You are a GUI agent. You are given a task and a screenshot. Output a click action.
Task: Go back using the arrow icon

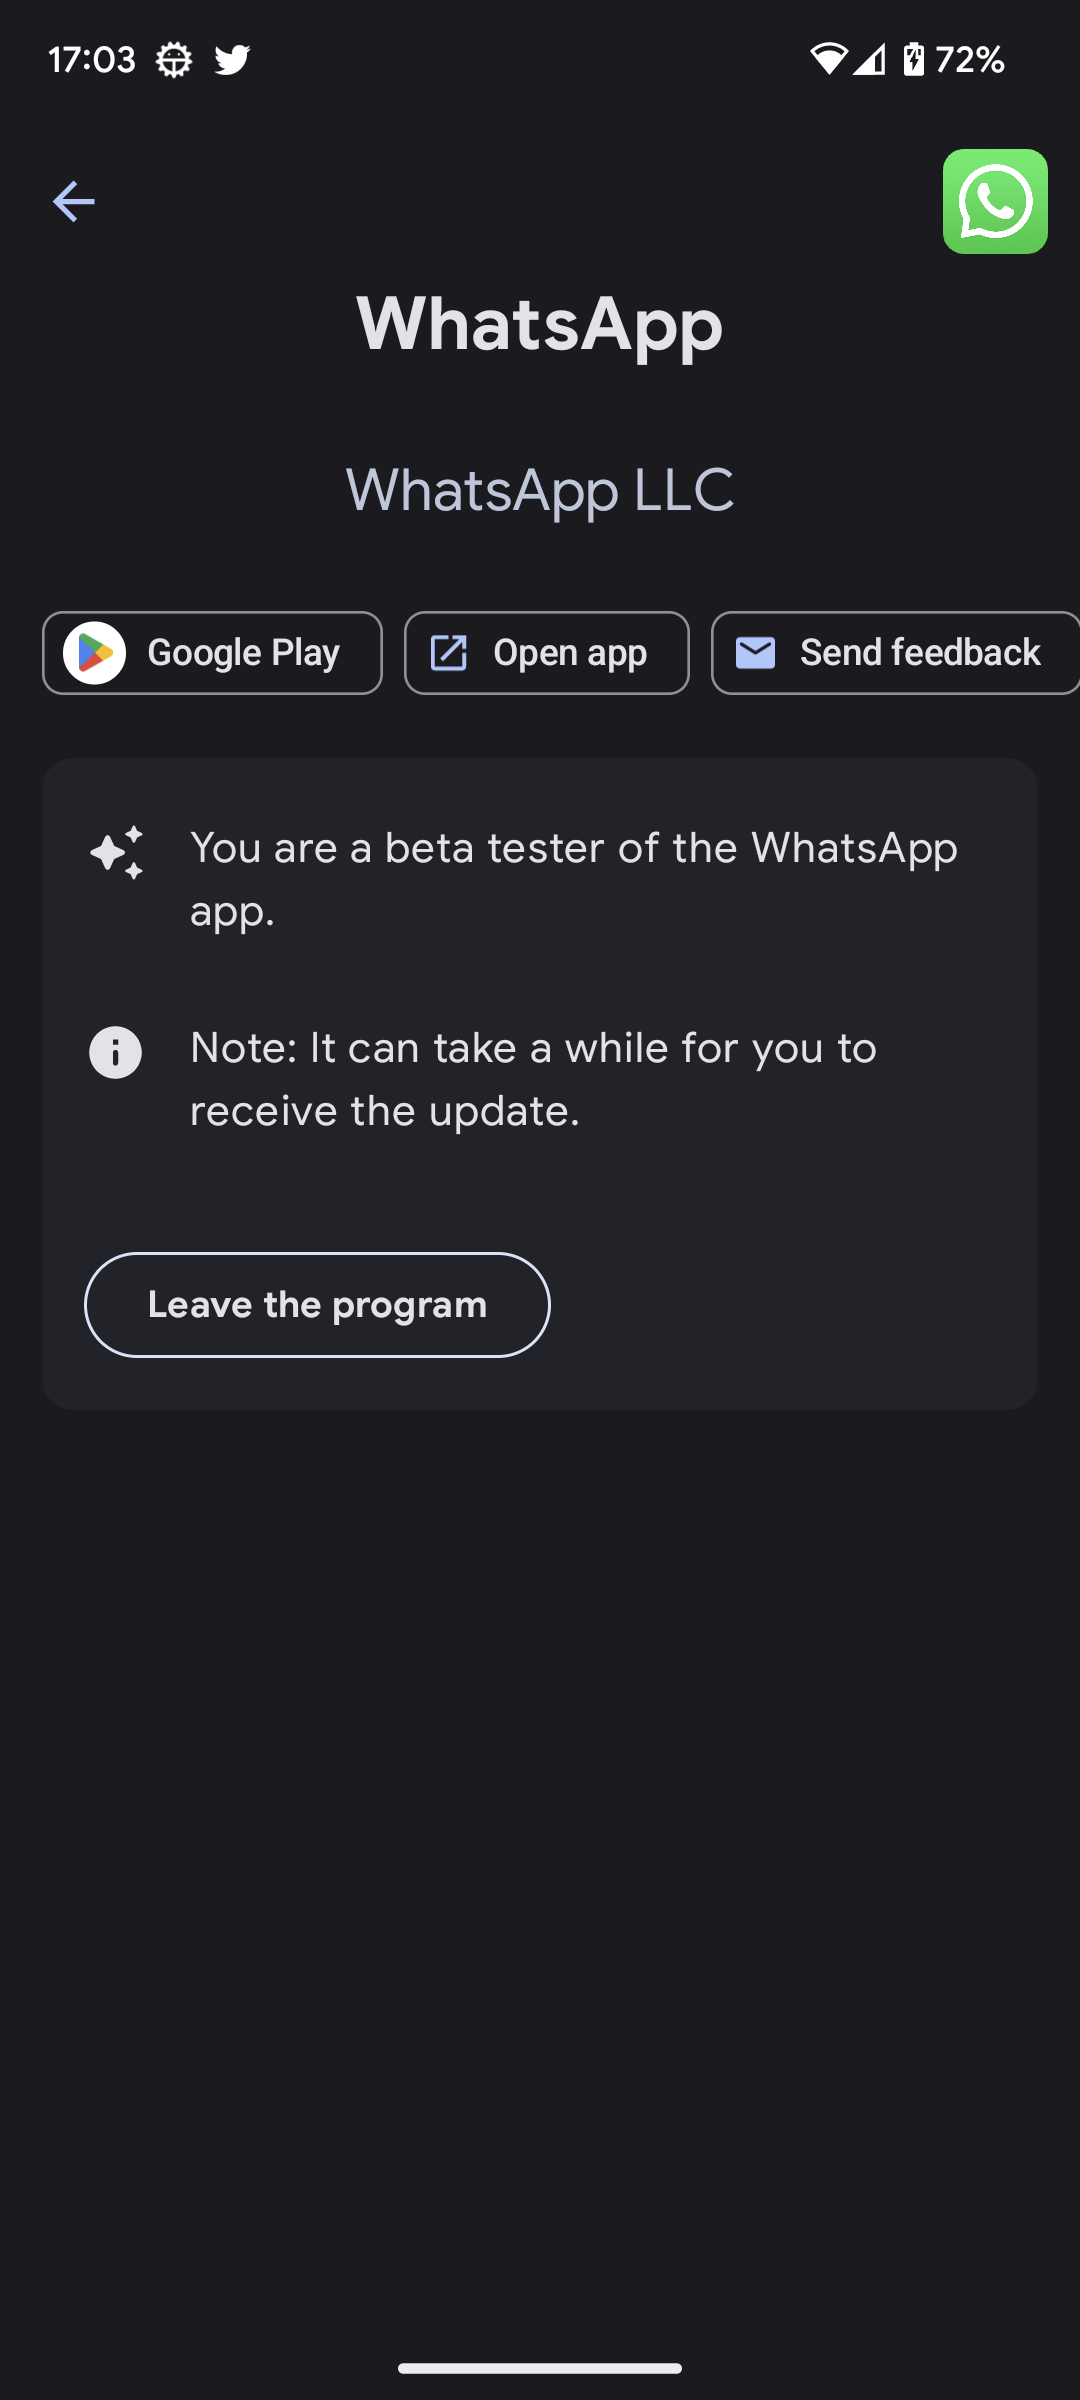(x=73, y=201)
